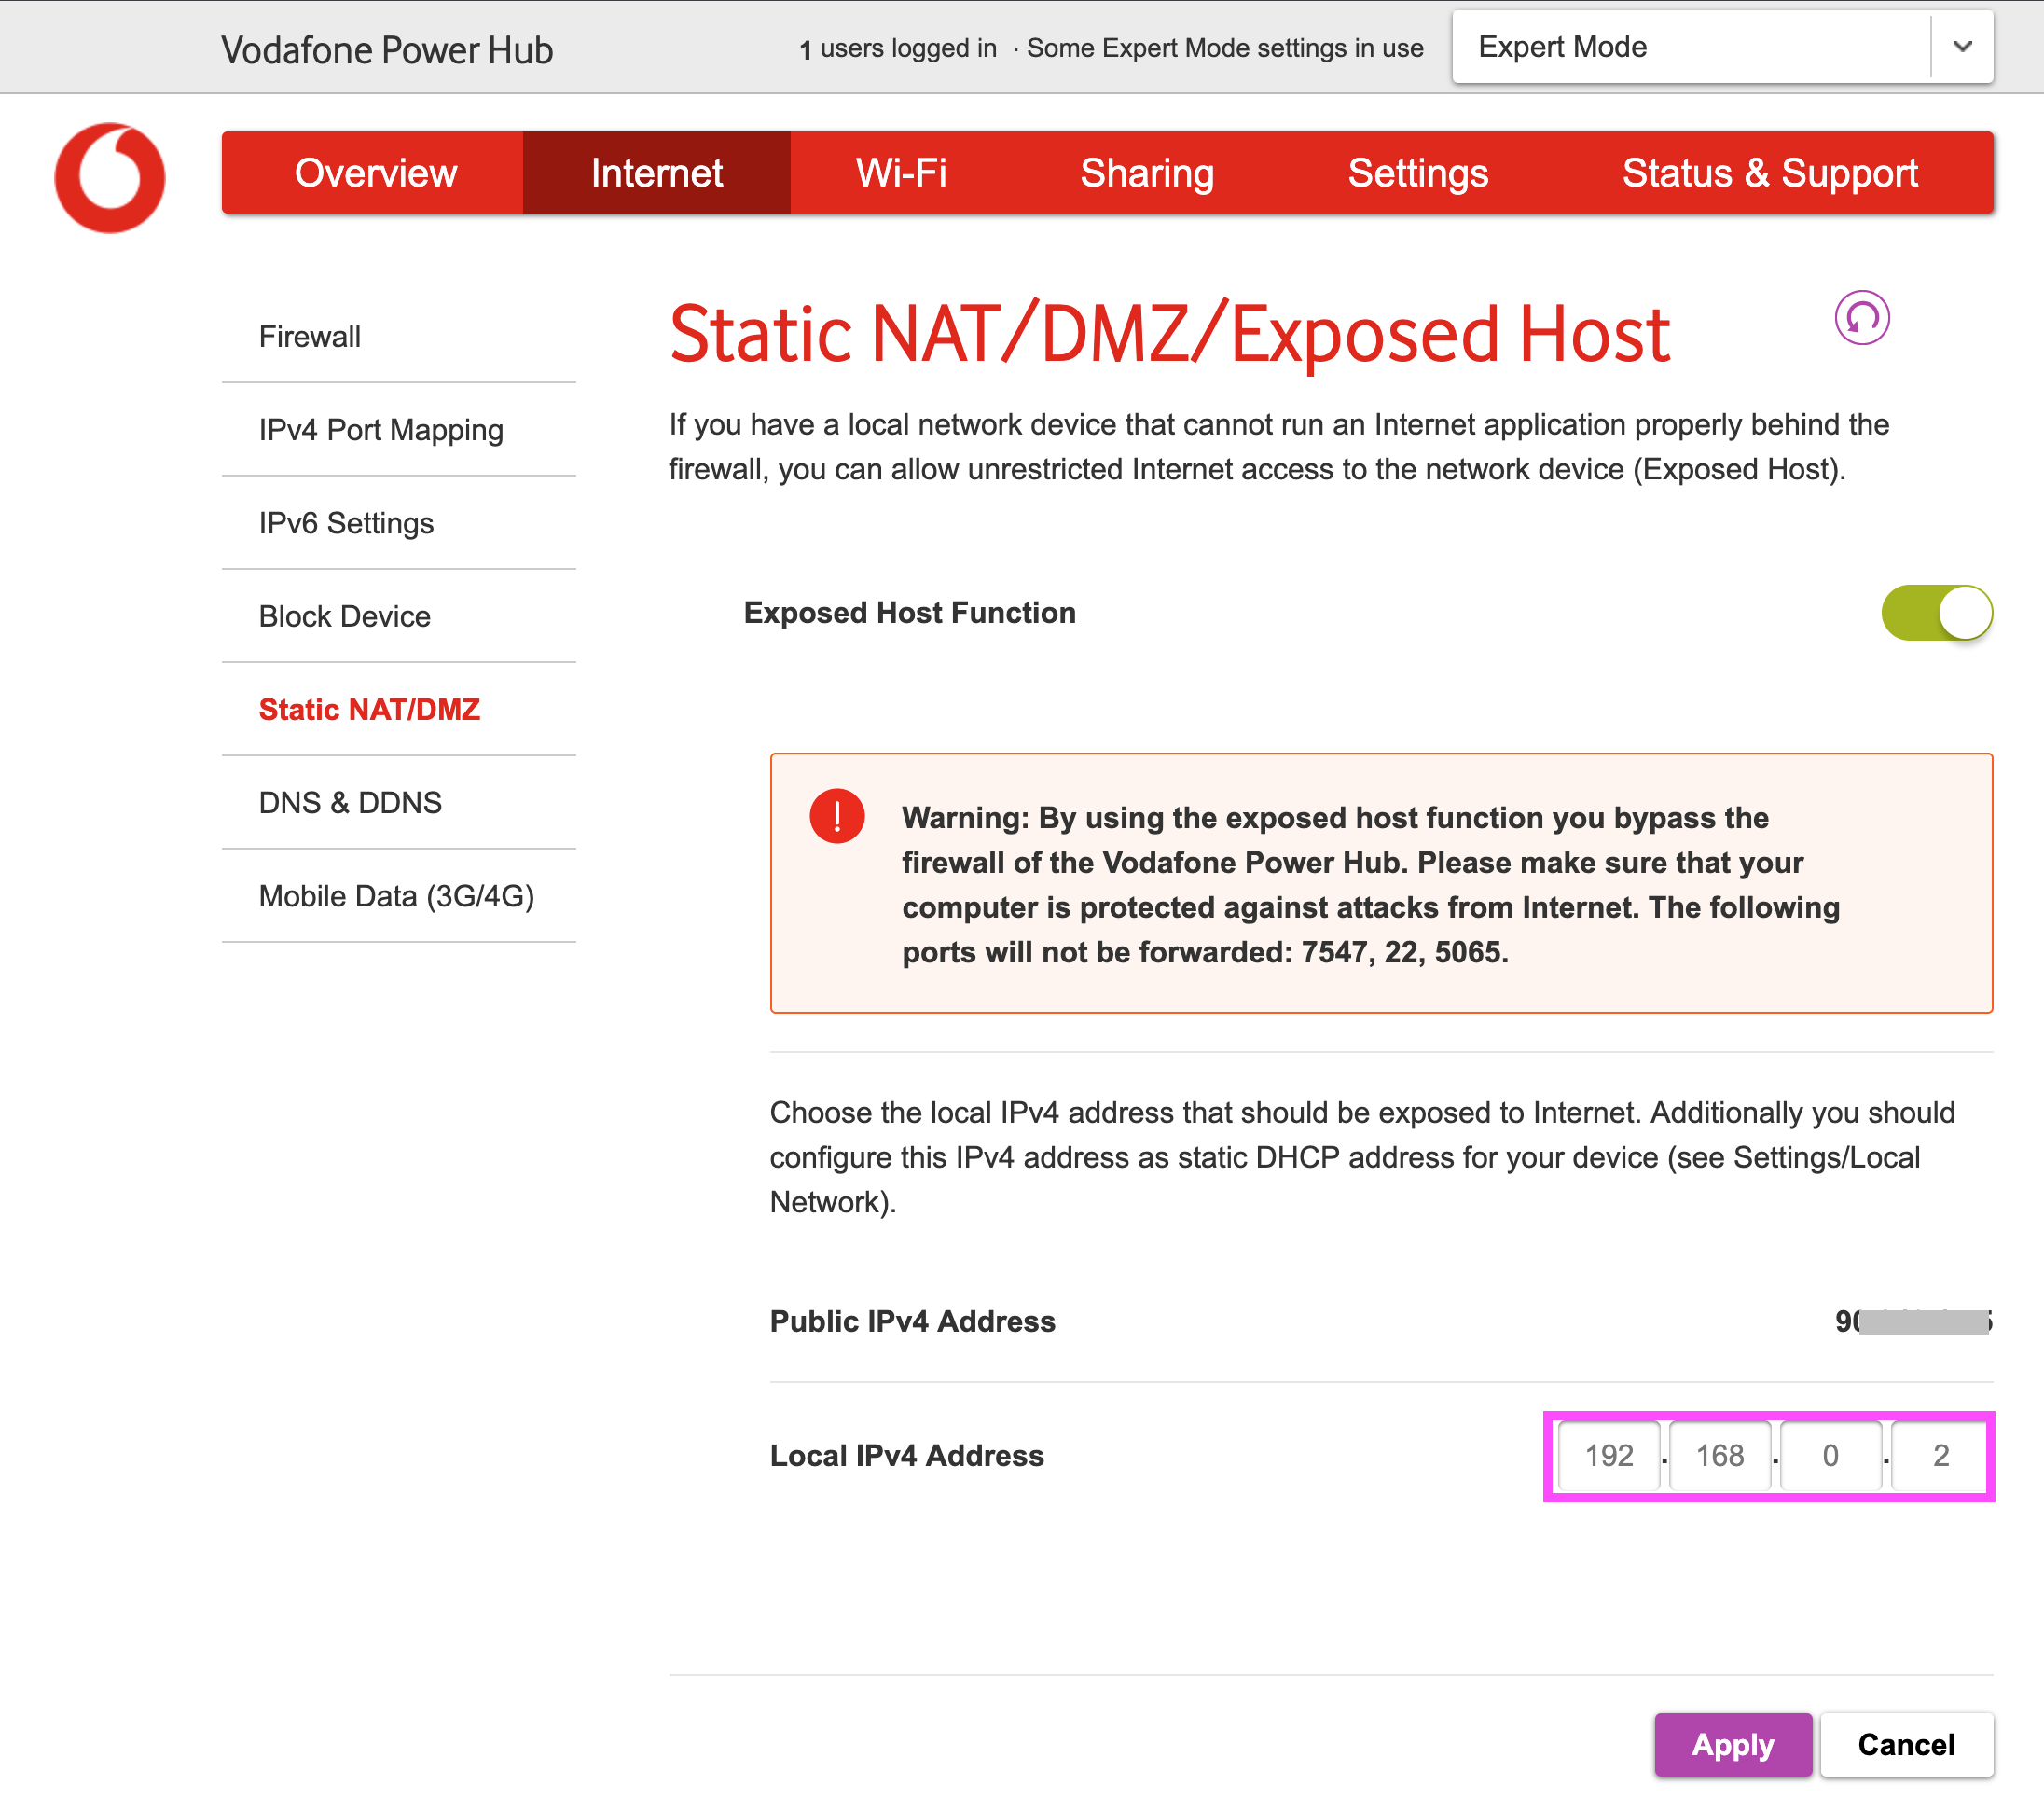Image resolution: width=2044 pixels, height=1798 pixels.
Task: Click the Cancel button
Action: coord(1905,1744)
